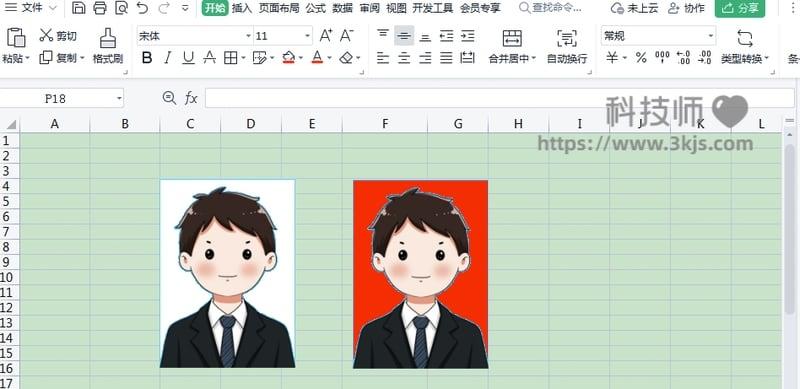
Task: Open the 审阅 tab
Action: coord(369,8)
